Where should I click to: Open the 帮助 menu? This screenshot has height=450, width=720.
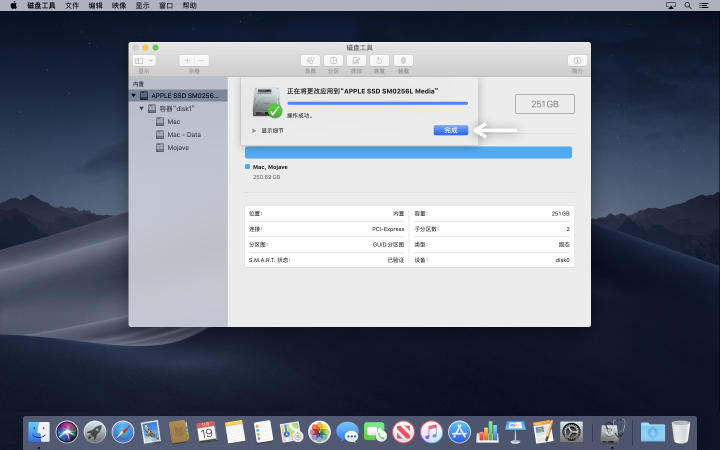click(x=190, y=6)
